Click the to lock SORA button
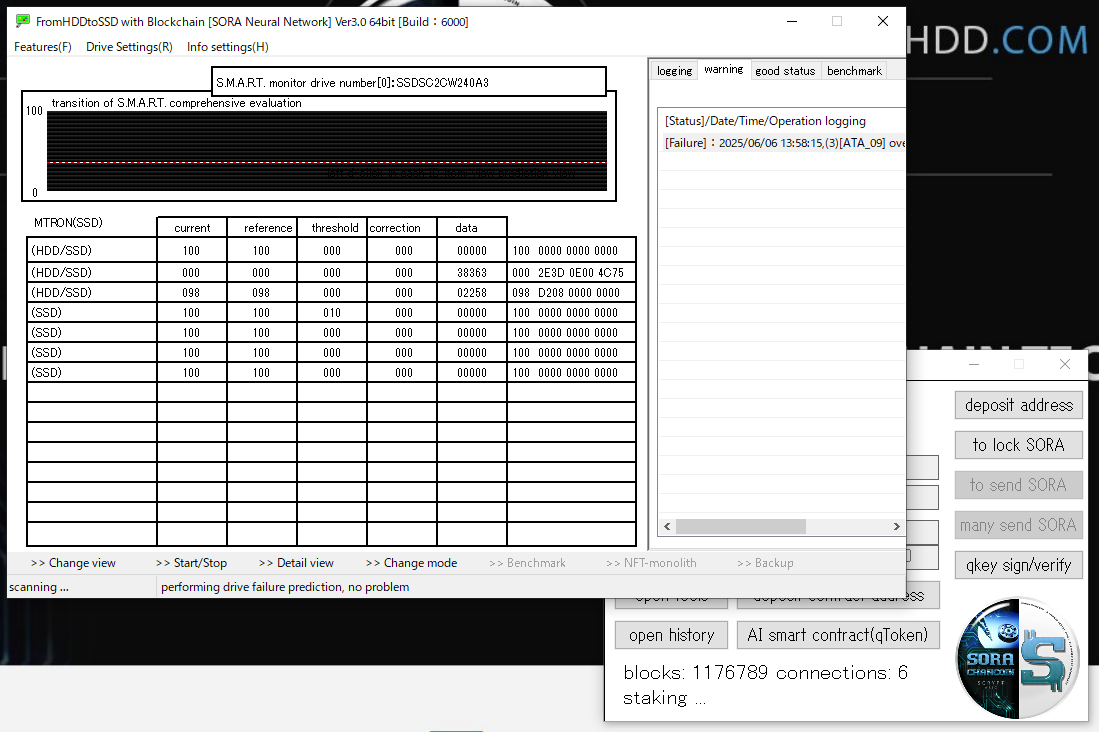This screenshot has width=1099, height=732. click(x=1018, y=445)
